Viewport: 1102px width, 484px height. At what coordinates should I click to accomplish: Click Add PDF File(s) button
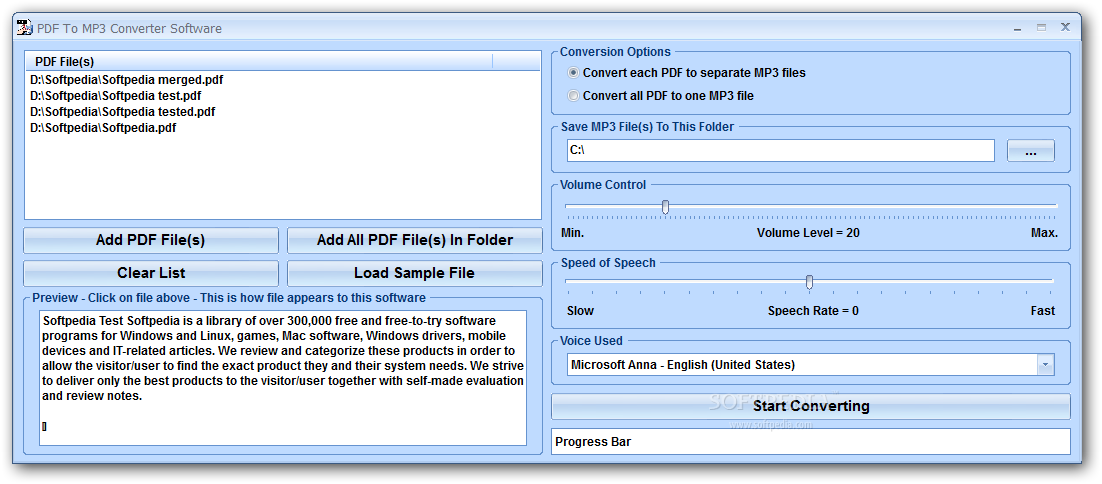(x=150, y=240)
